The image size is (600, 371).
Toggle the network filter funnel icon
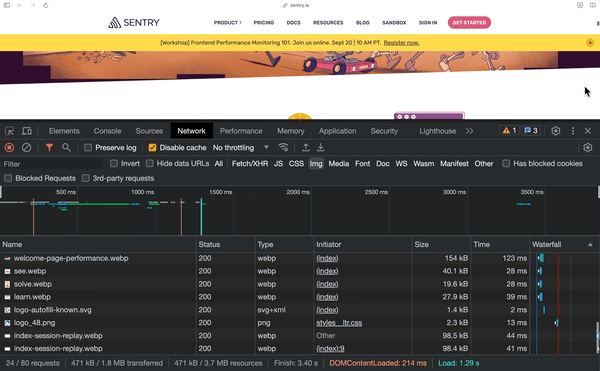click(x=49, y=147)
